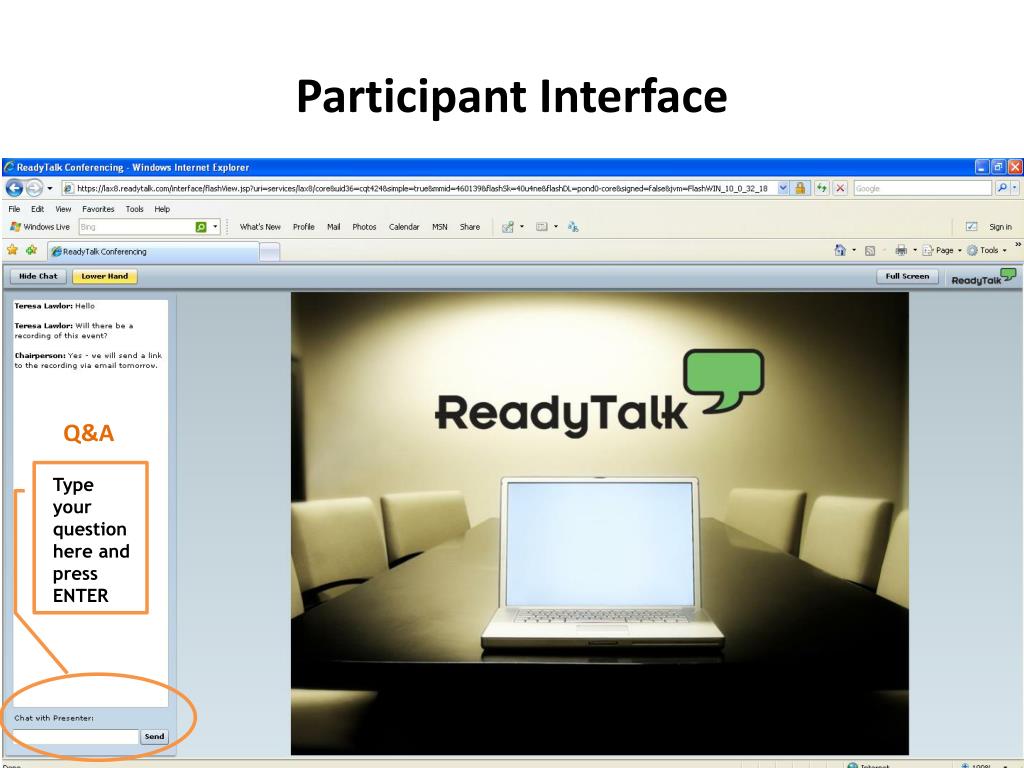Click Chairperson's reply about the recording link
The height and width of the screenshot is (768, 1024).
88,360
